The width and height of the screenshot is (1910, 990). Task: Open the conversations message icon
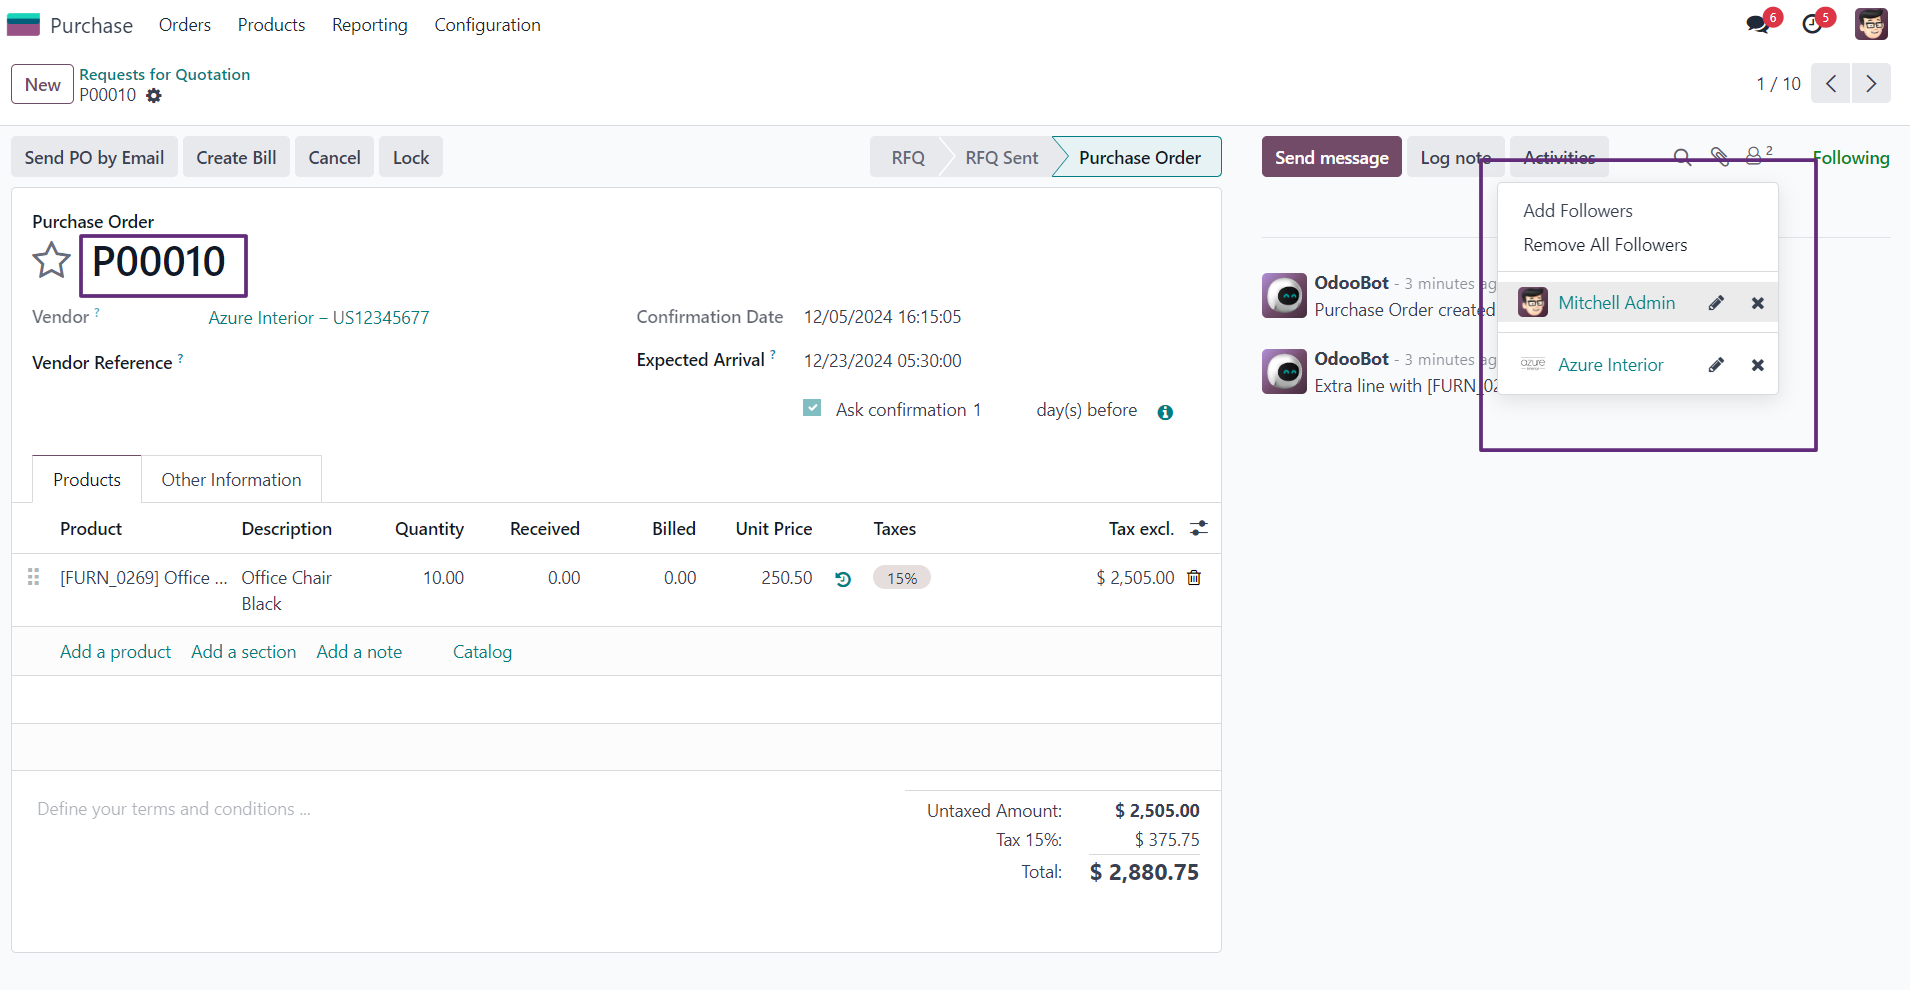(x=1757, y=24)
